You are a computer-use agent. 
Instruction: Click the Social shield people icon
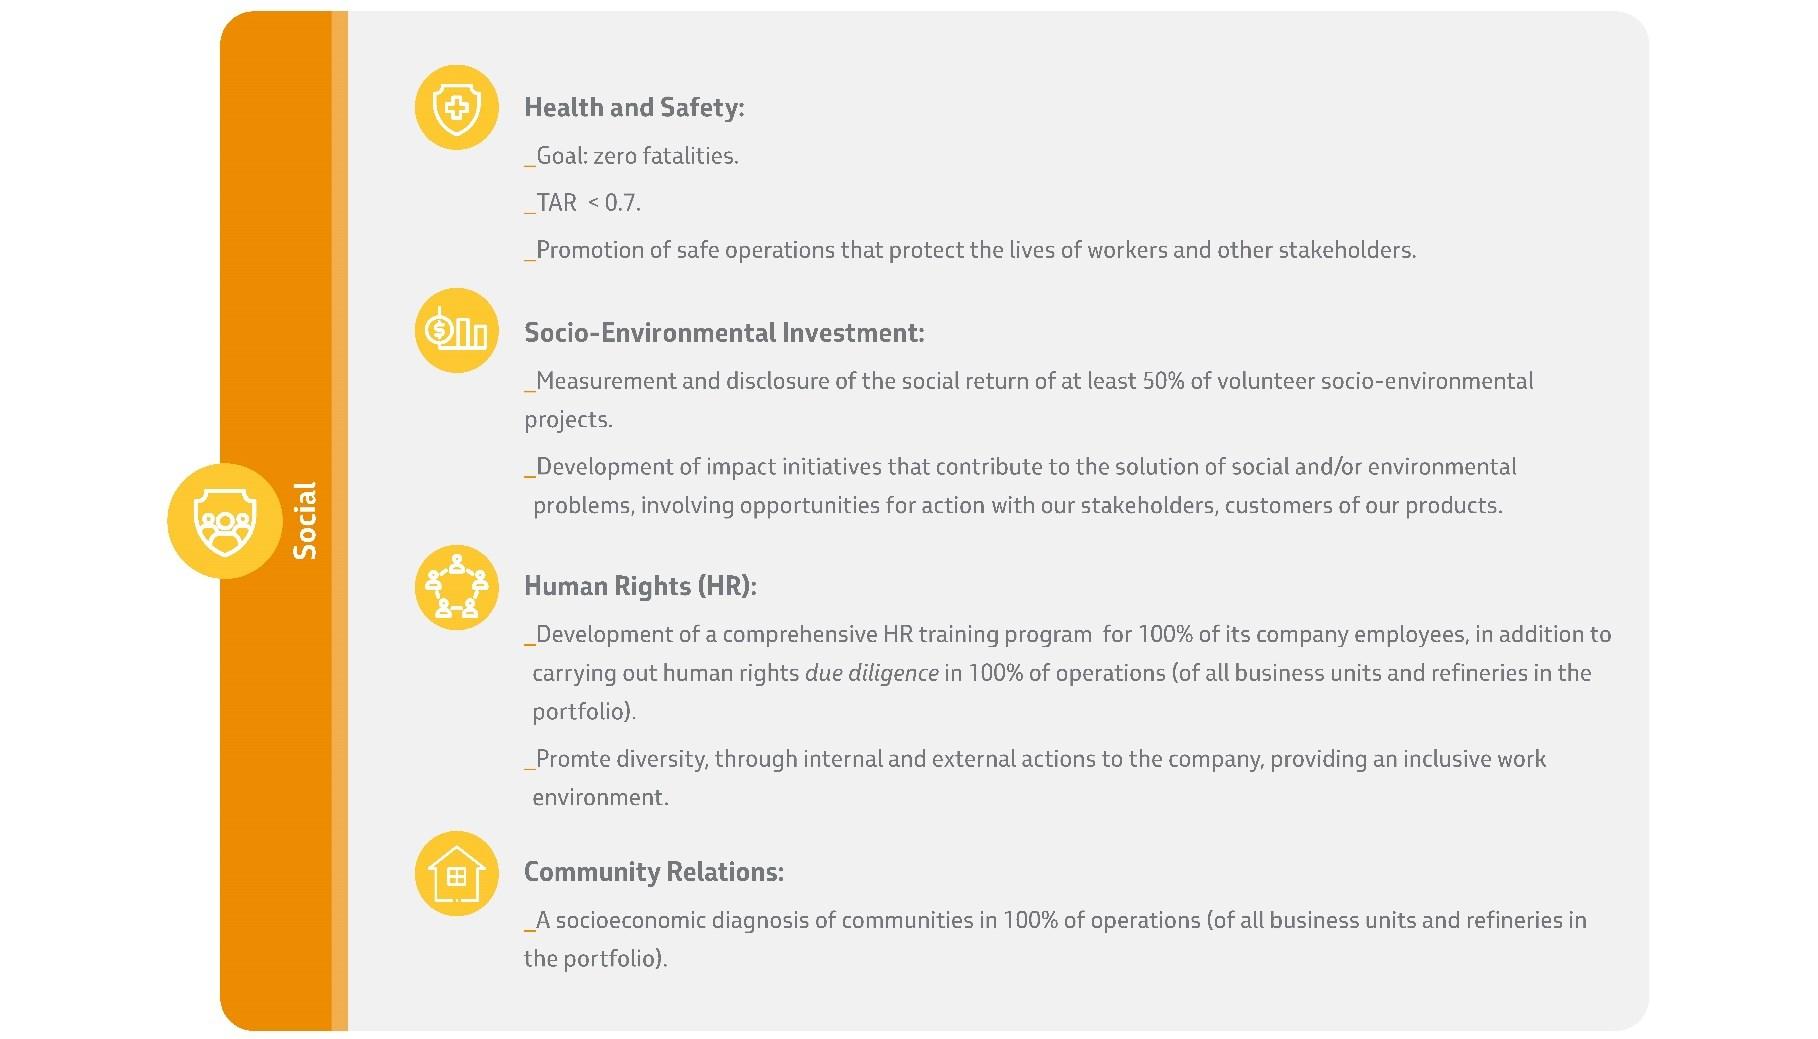(225, 521)
